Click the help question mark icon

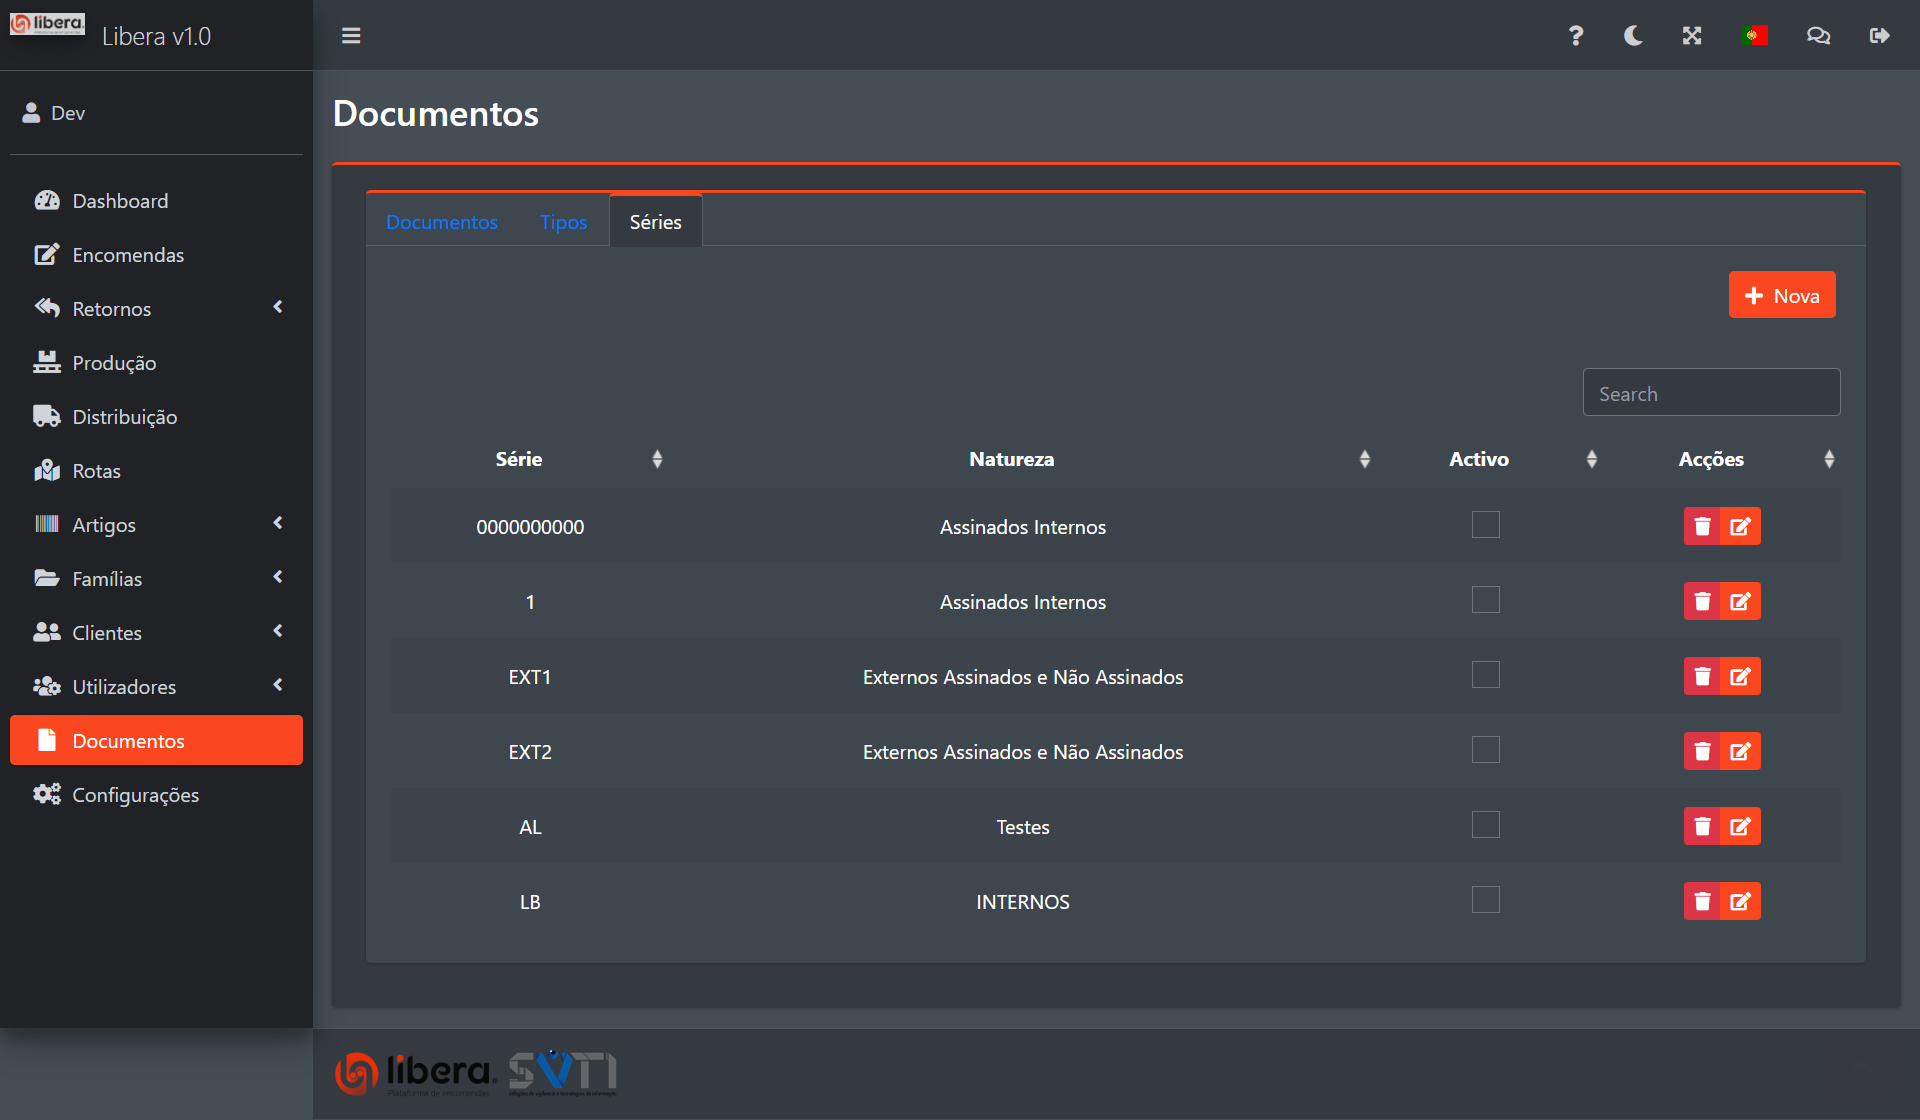coord(1575,36)
